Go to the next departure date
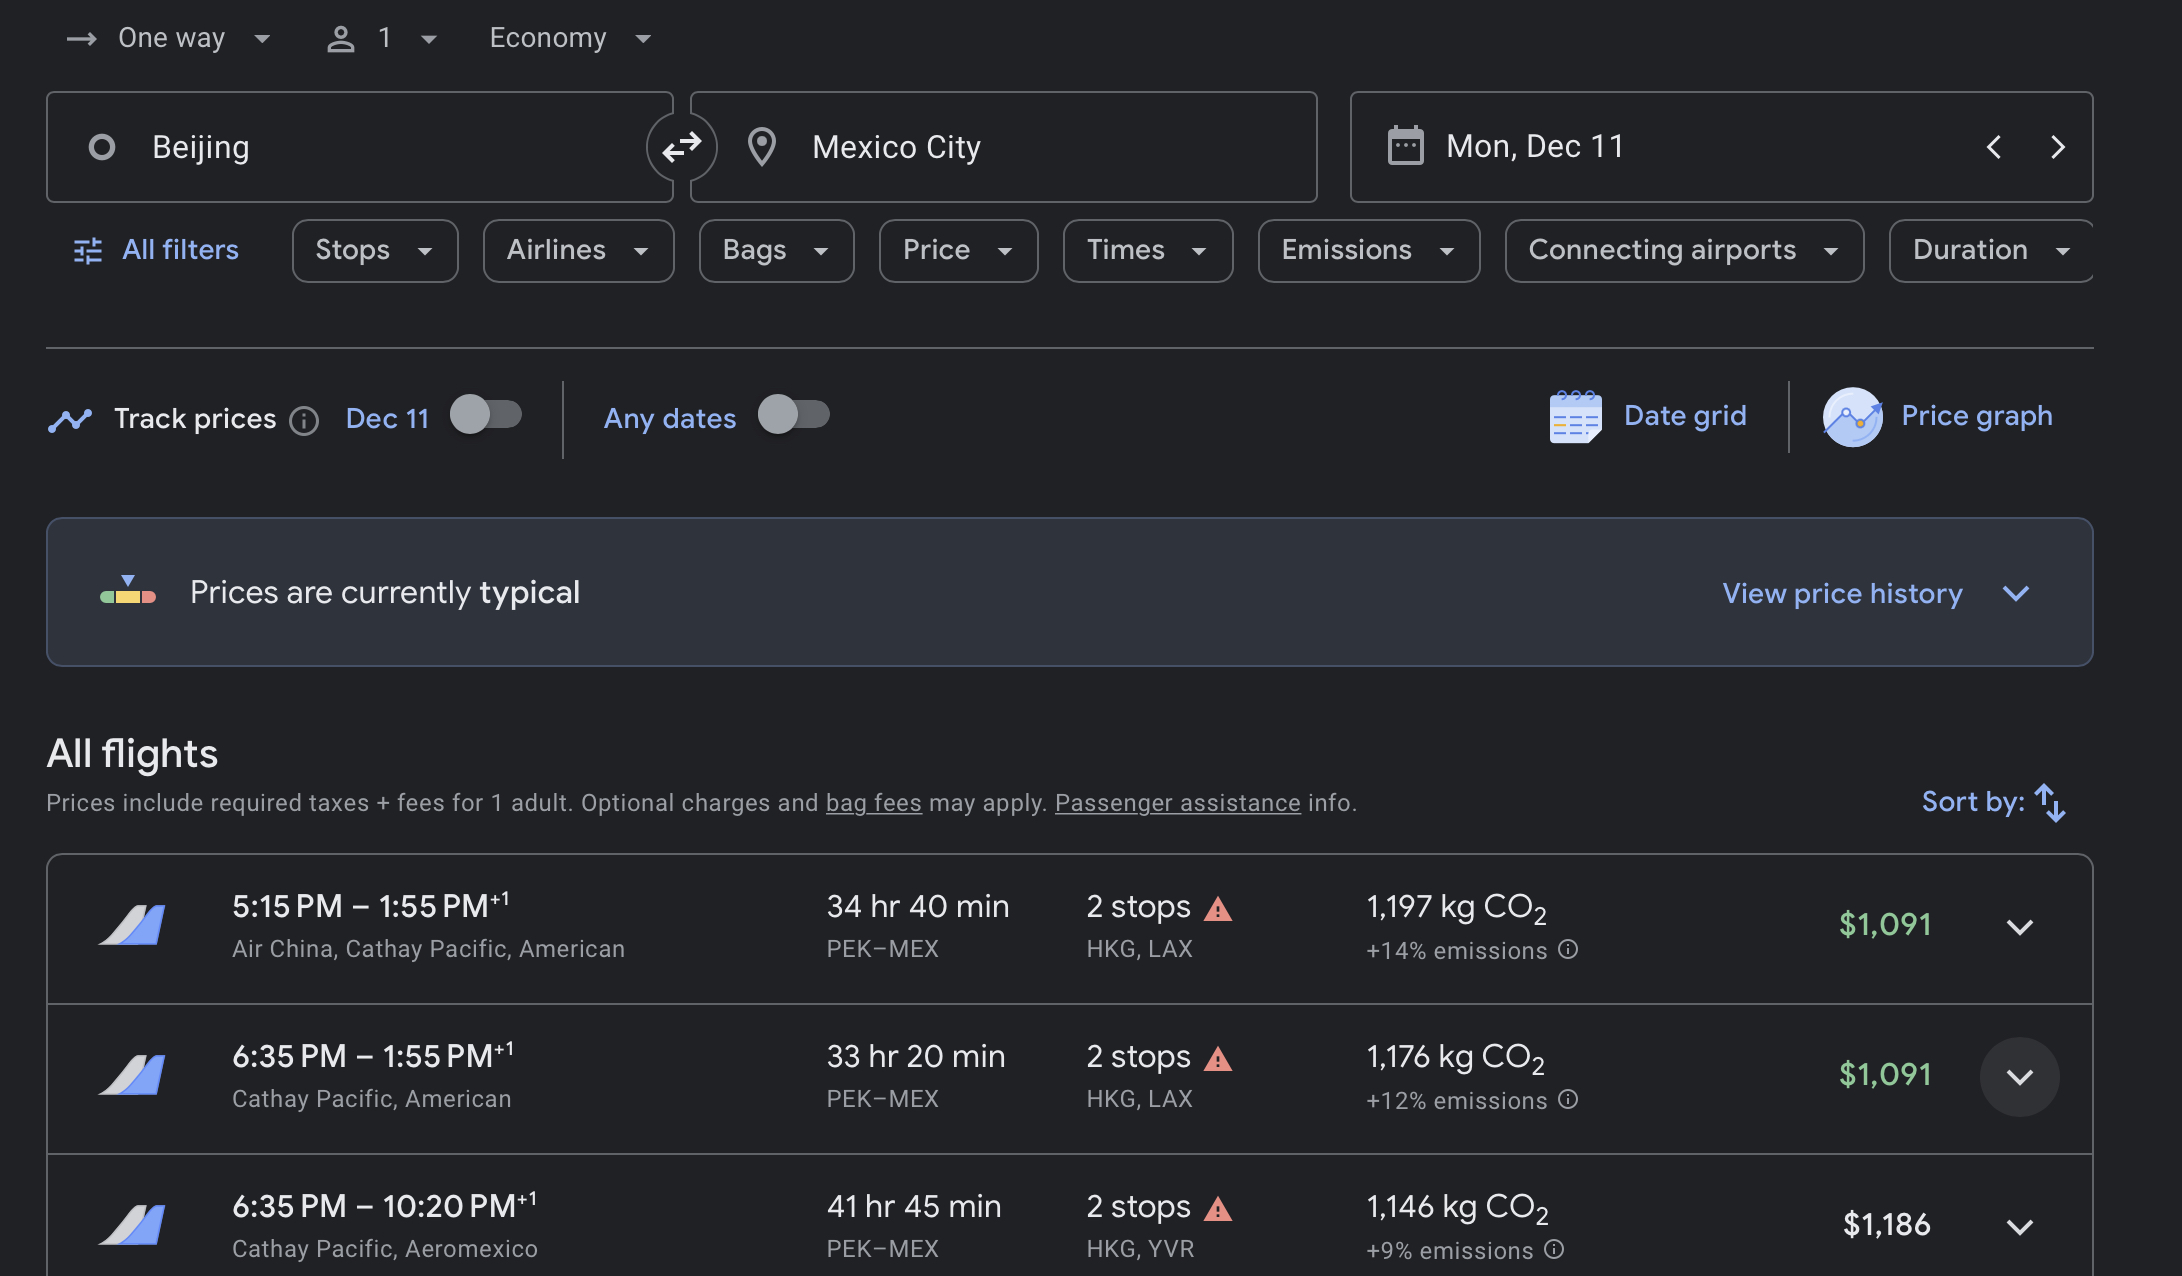This screenshot has height=1276, width=2182. (2057, 147)
